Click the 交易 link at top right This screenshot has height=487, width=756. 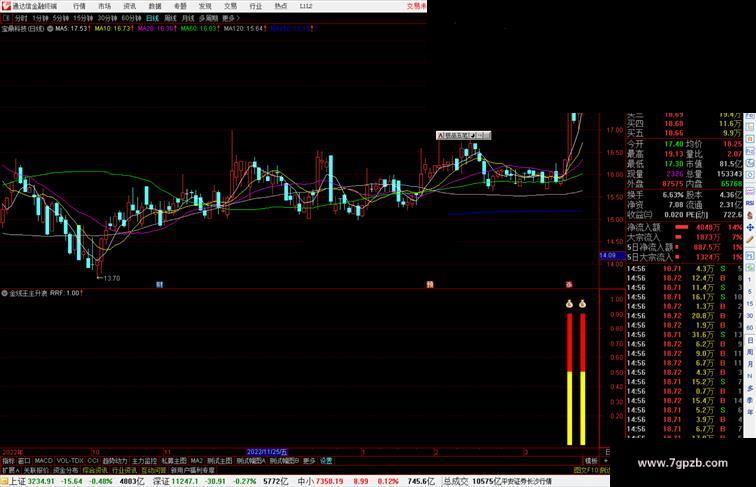click(417, 6)
